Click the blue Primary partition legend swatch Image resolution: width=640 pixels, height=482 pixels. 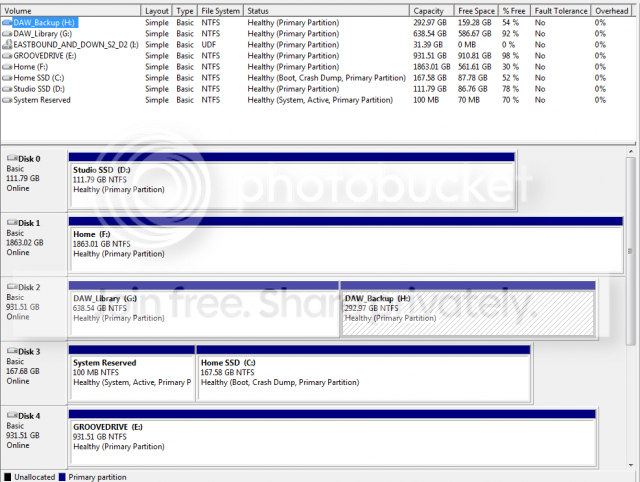[62, 477]
